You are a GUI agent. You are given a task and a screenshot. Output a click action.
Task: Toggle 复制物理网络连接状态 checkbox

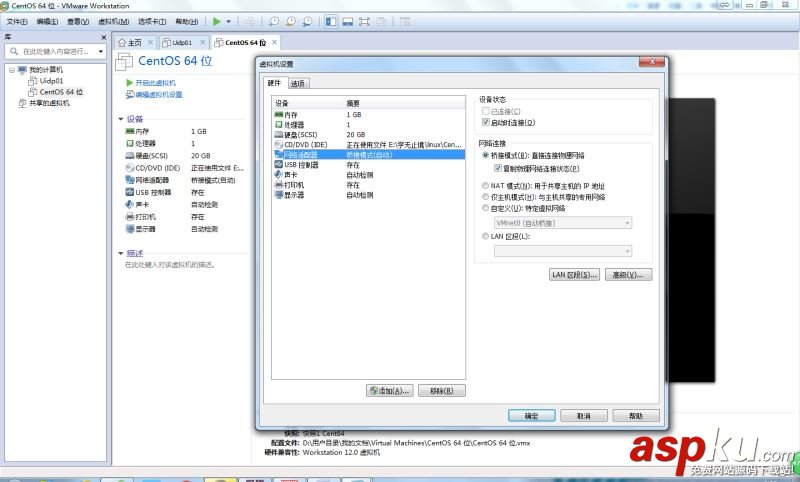click(498, 168)
